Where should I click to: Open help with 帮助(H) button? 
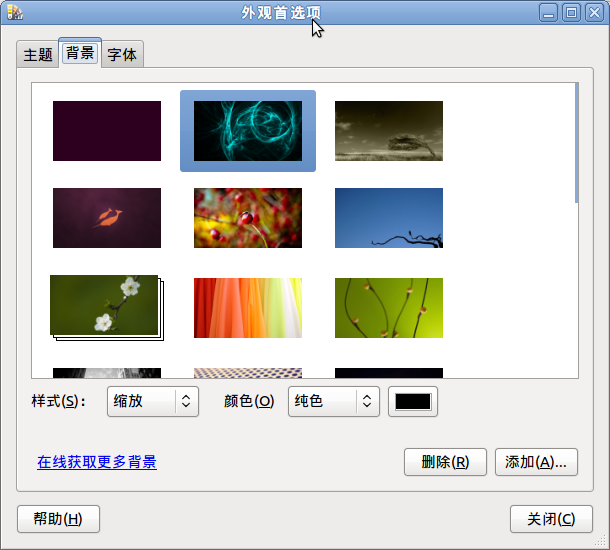tap(58, 519)
